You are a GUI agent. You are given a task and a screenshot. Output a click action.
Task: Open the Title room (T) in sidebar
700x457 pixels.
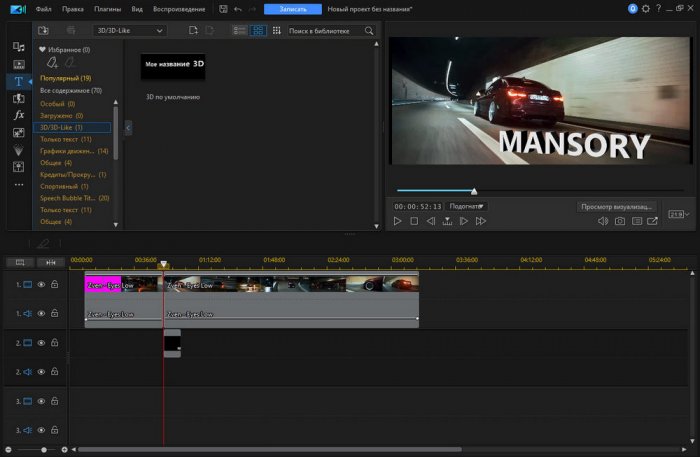click(18, 81)
